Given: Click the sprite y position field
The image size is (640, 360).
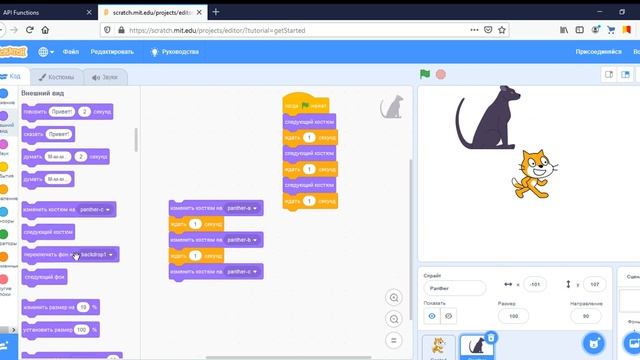Looking at the screenshot, I should coord(594,284).
